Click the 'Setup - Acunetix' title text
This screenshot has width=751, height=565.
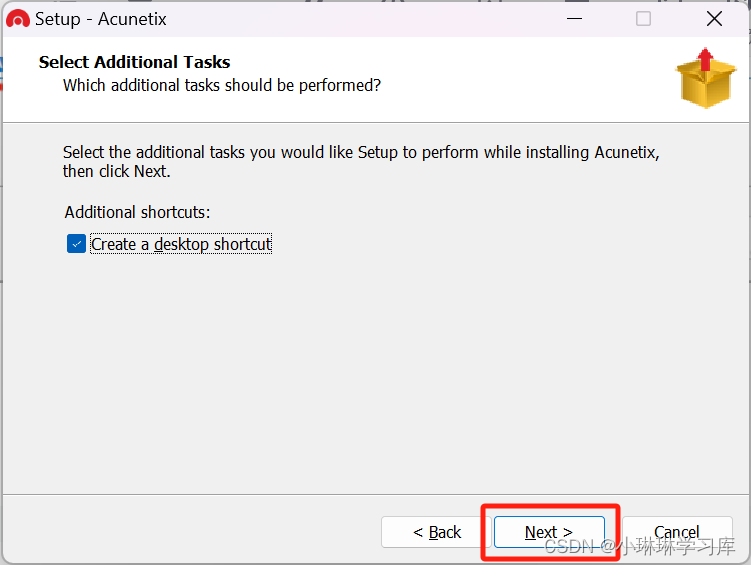point(101,19)
